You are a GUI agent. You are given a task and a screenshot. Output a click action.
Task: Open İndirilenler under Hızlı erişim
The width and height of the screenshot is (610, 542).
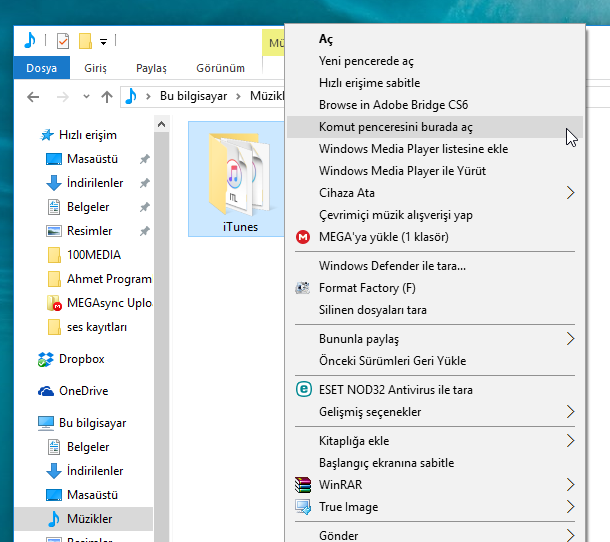pyautogui.click(x=95, y=183)
